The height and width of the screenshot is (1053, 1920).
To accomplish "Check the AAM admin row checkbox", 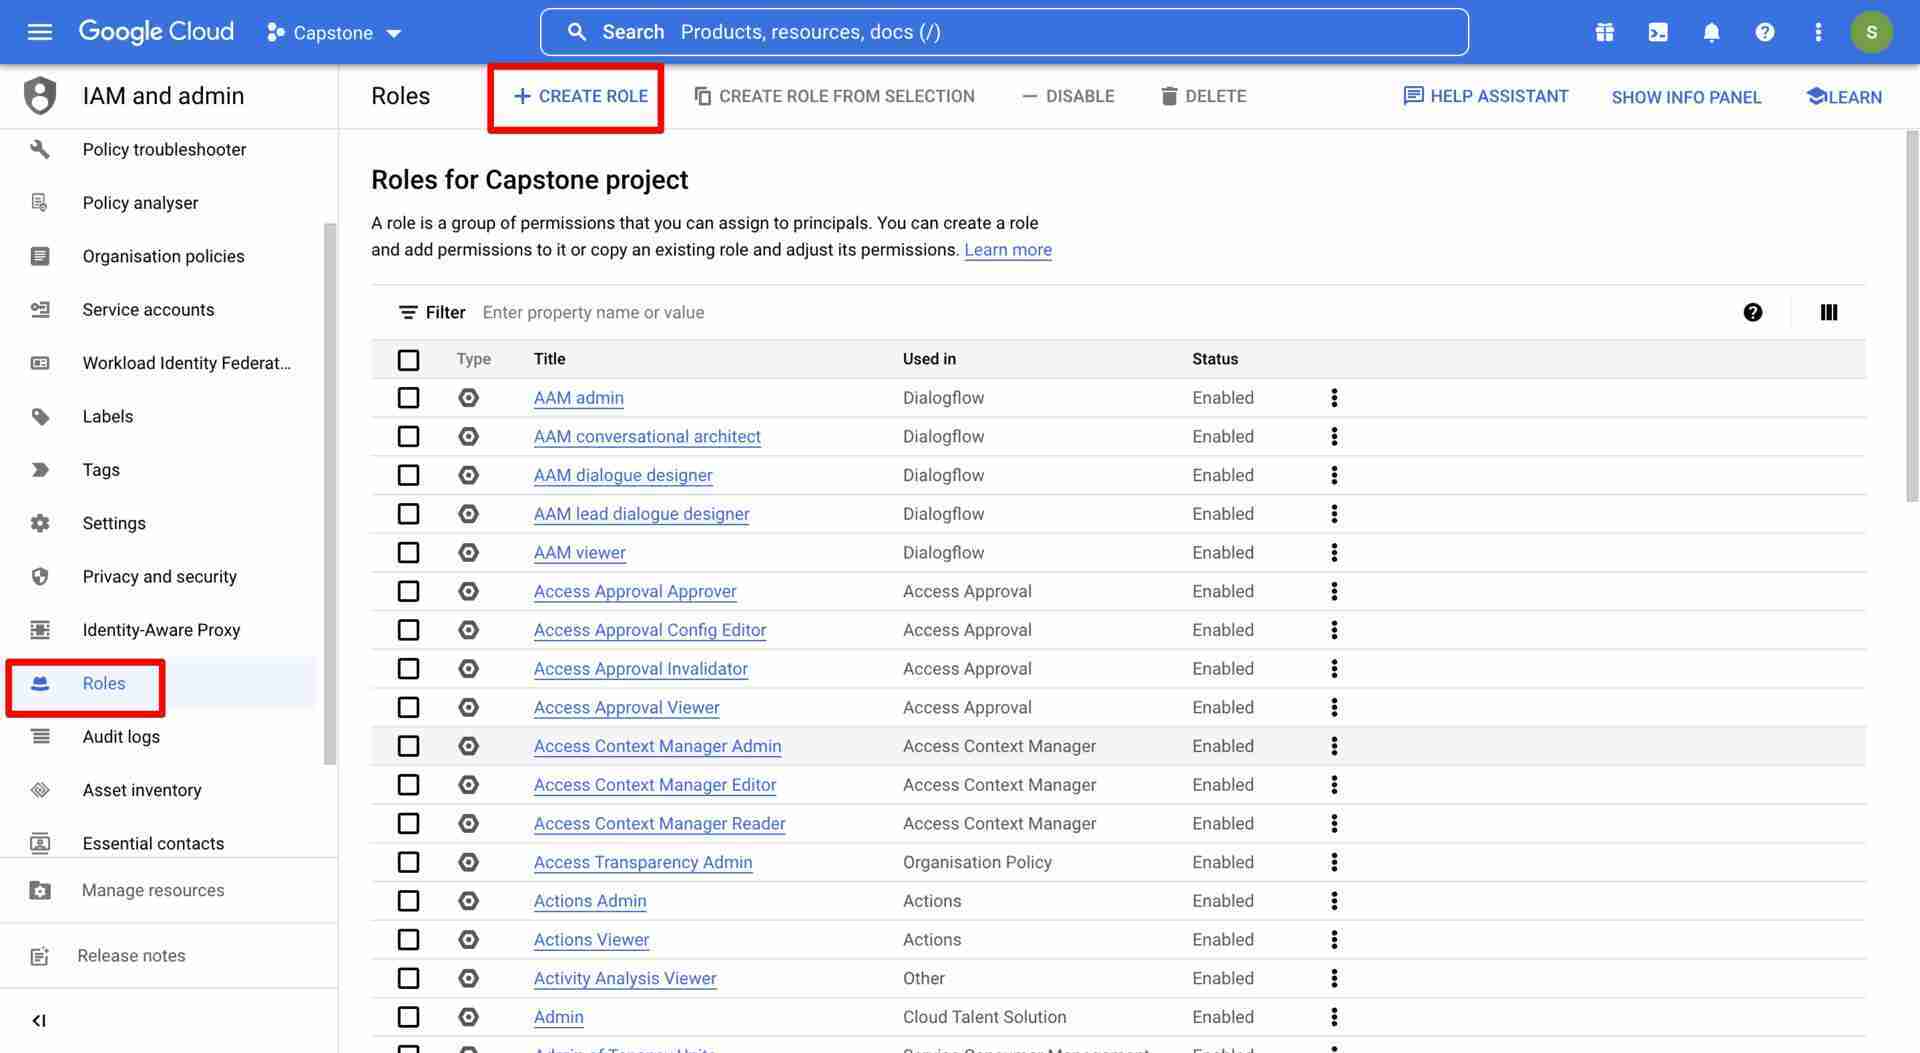I will click(408, 398).
